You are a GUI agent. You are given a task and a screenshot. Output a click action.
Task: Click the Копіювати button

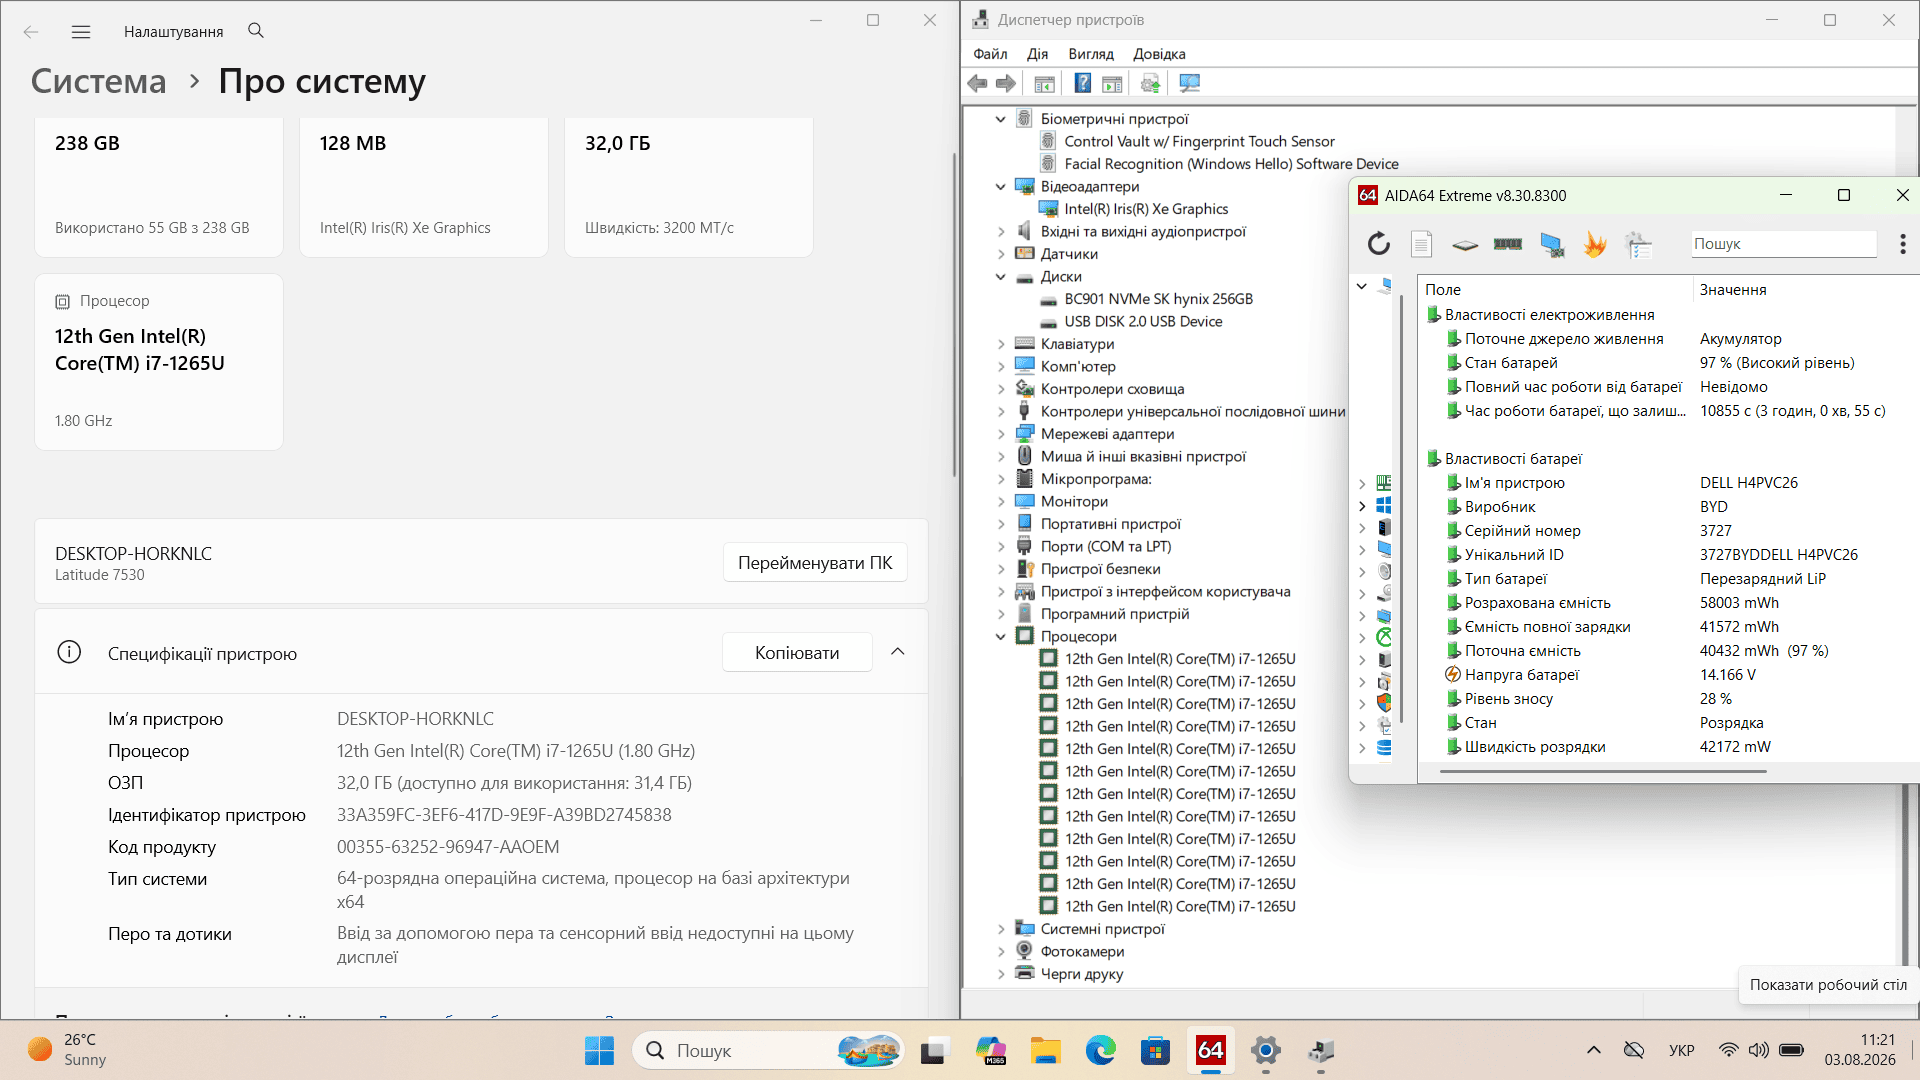pyautogui.click(x=797, y=653)
